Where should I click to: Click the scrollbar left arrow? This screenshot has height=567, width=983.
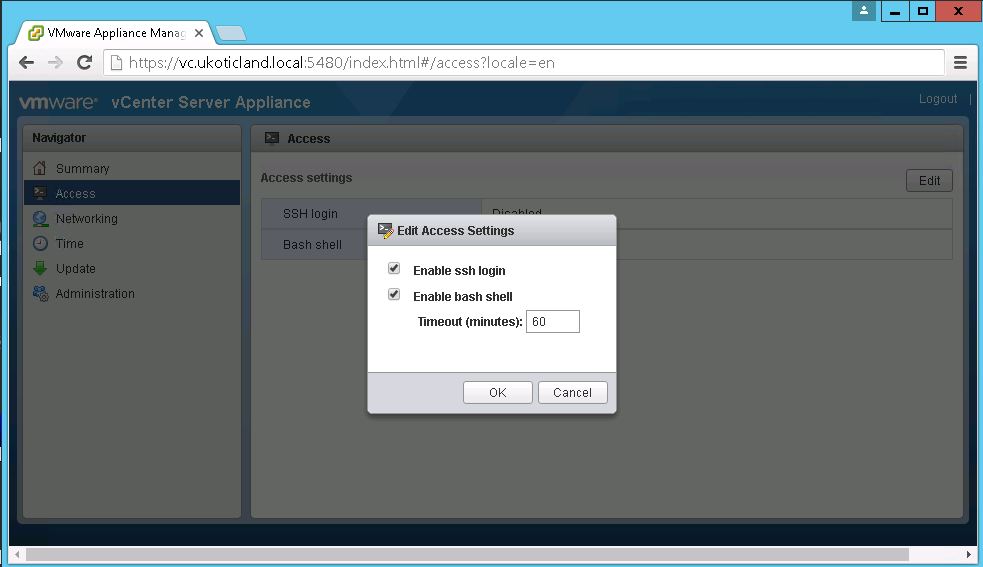click(17, 554)
